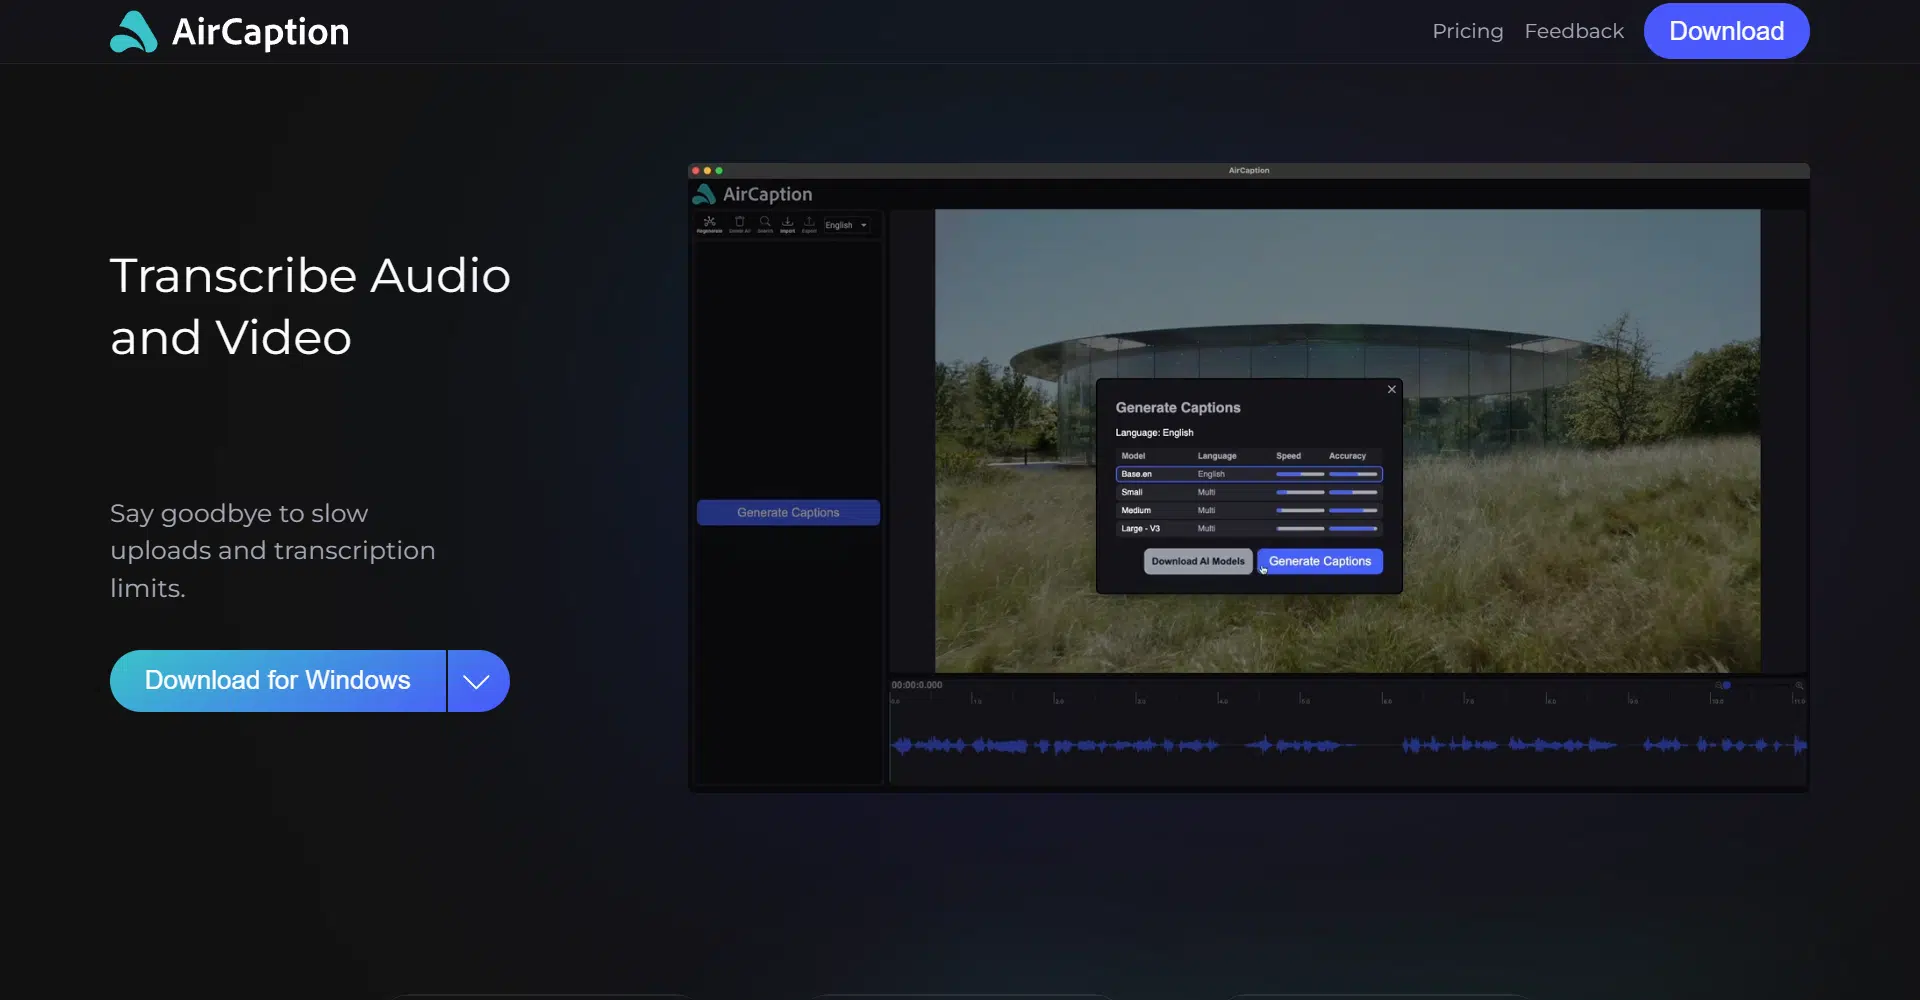Viewport: 1920px width, 1000px height.
Task: Close the Generate Captions dialog
Action: (x=1391, y=390)
